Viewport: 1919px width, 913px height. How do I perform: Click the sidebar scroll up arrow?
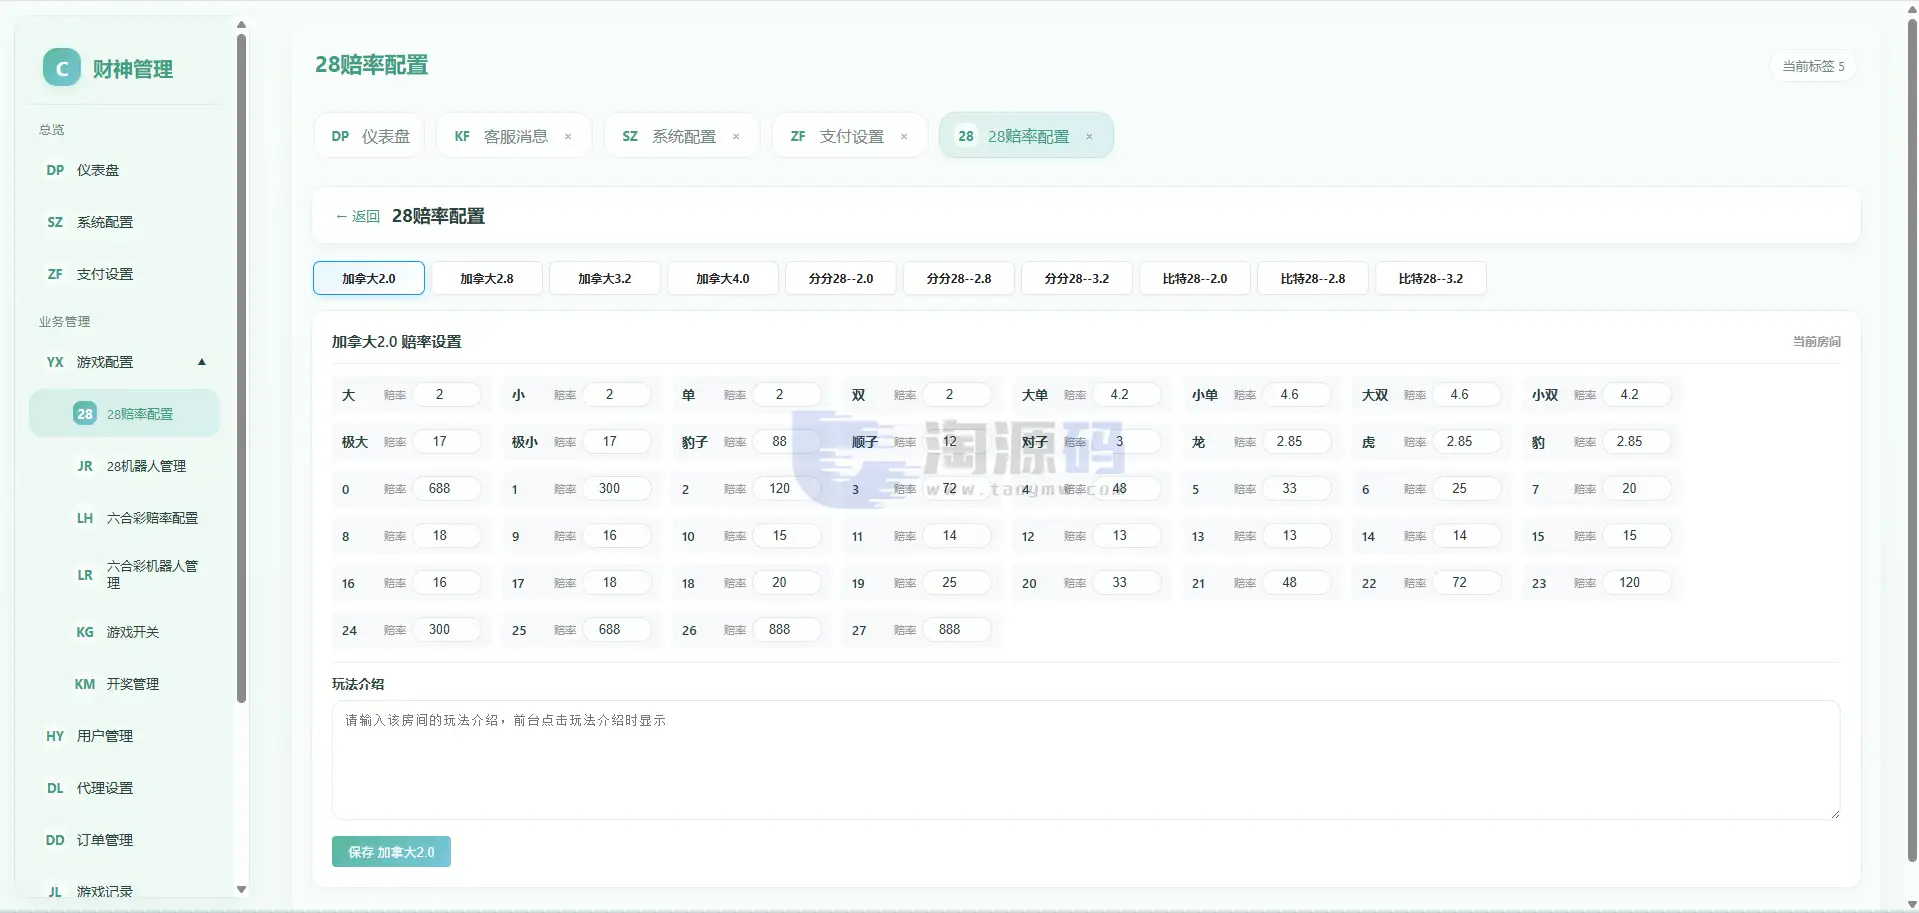[241, 25]
